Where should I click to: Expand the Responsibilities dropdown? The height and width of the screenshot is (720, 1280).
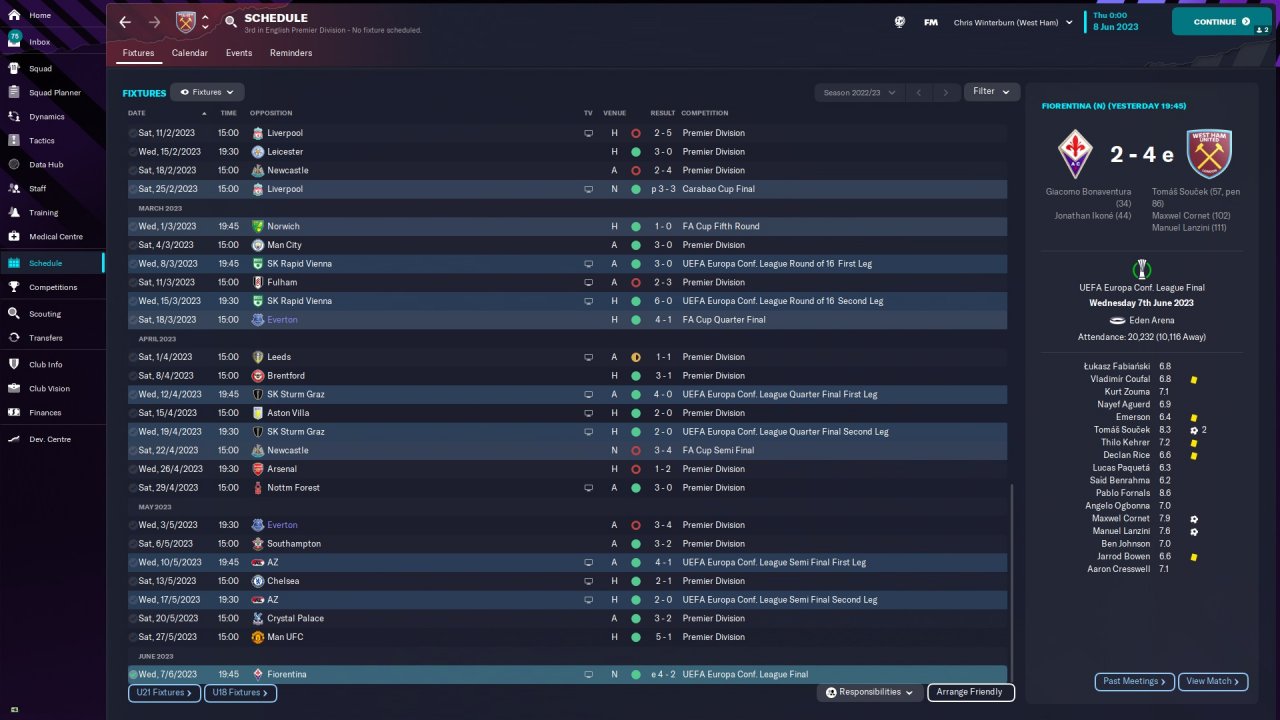869,692
